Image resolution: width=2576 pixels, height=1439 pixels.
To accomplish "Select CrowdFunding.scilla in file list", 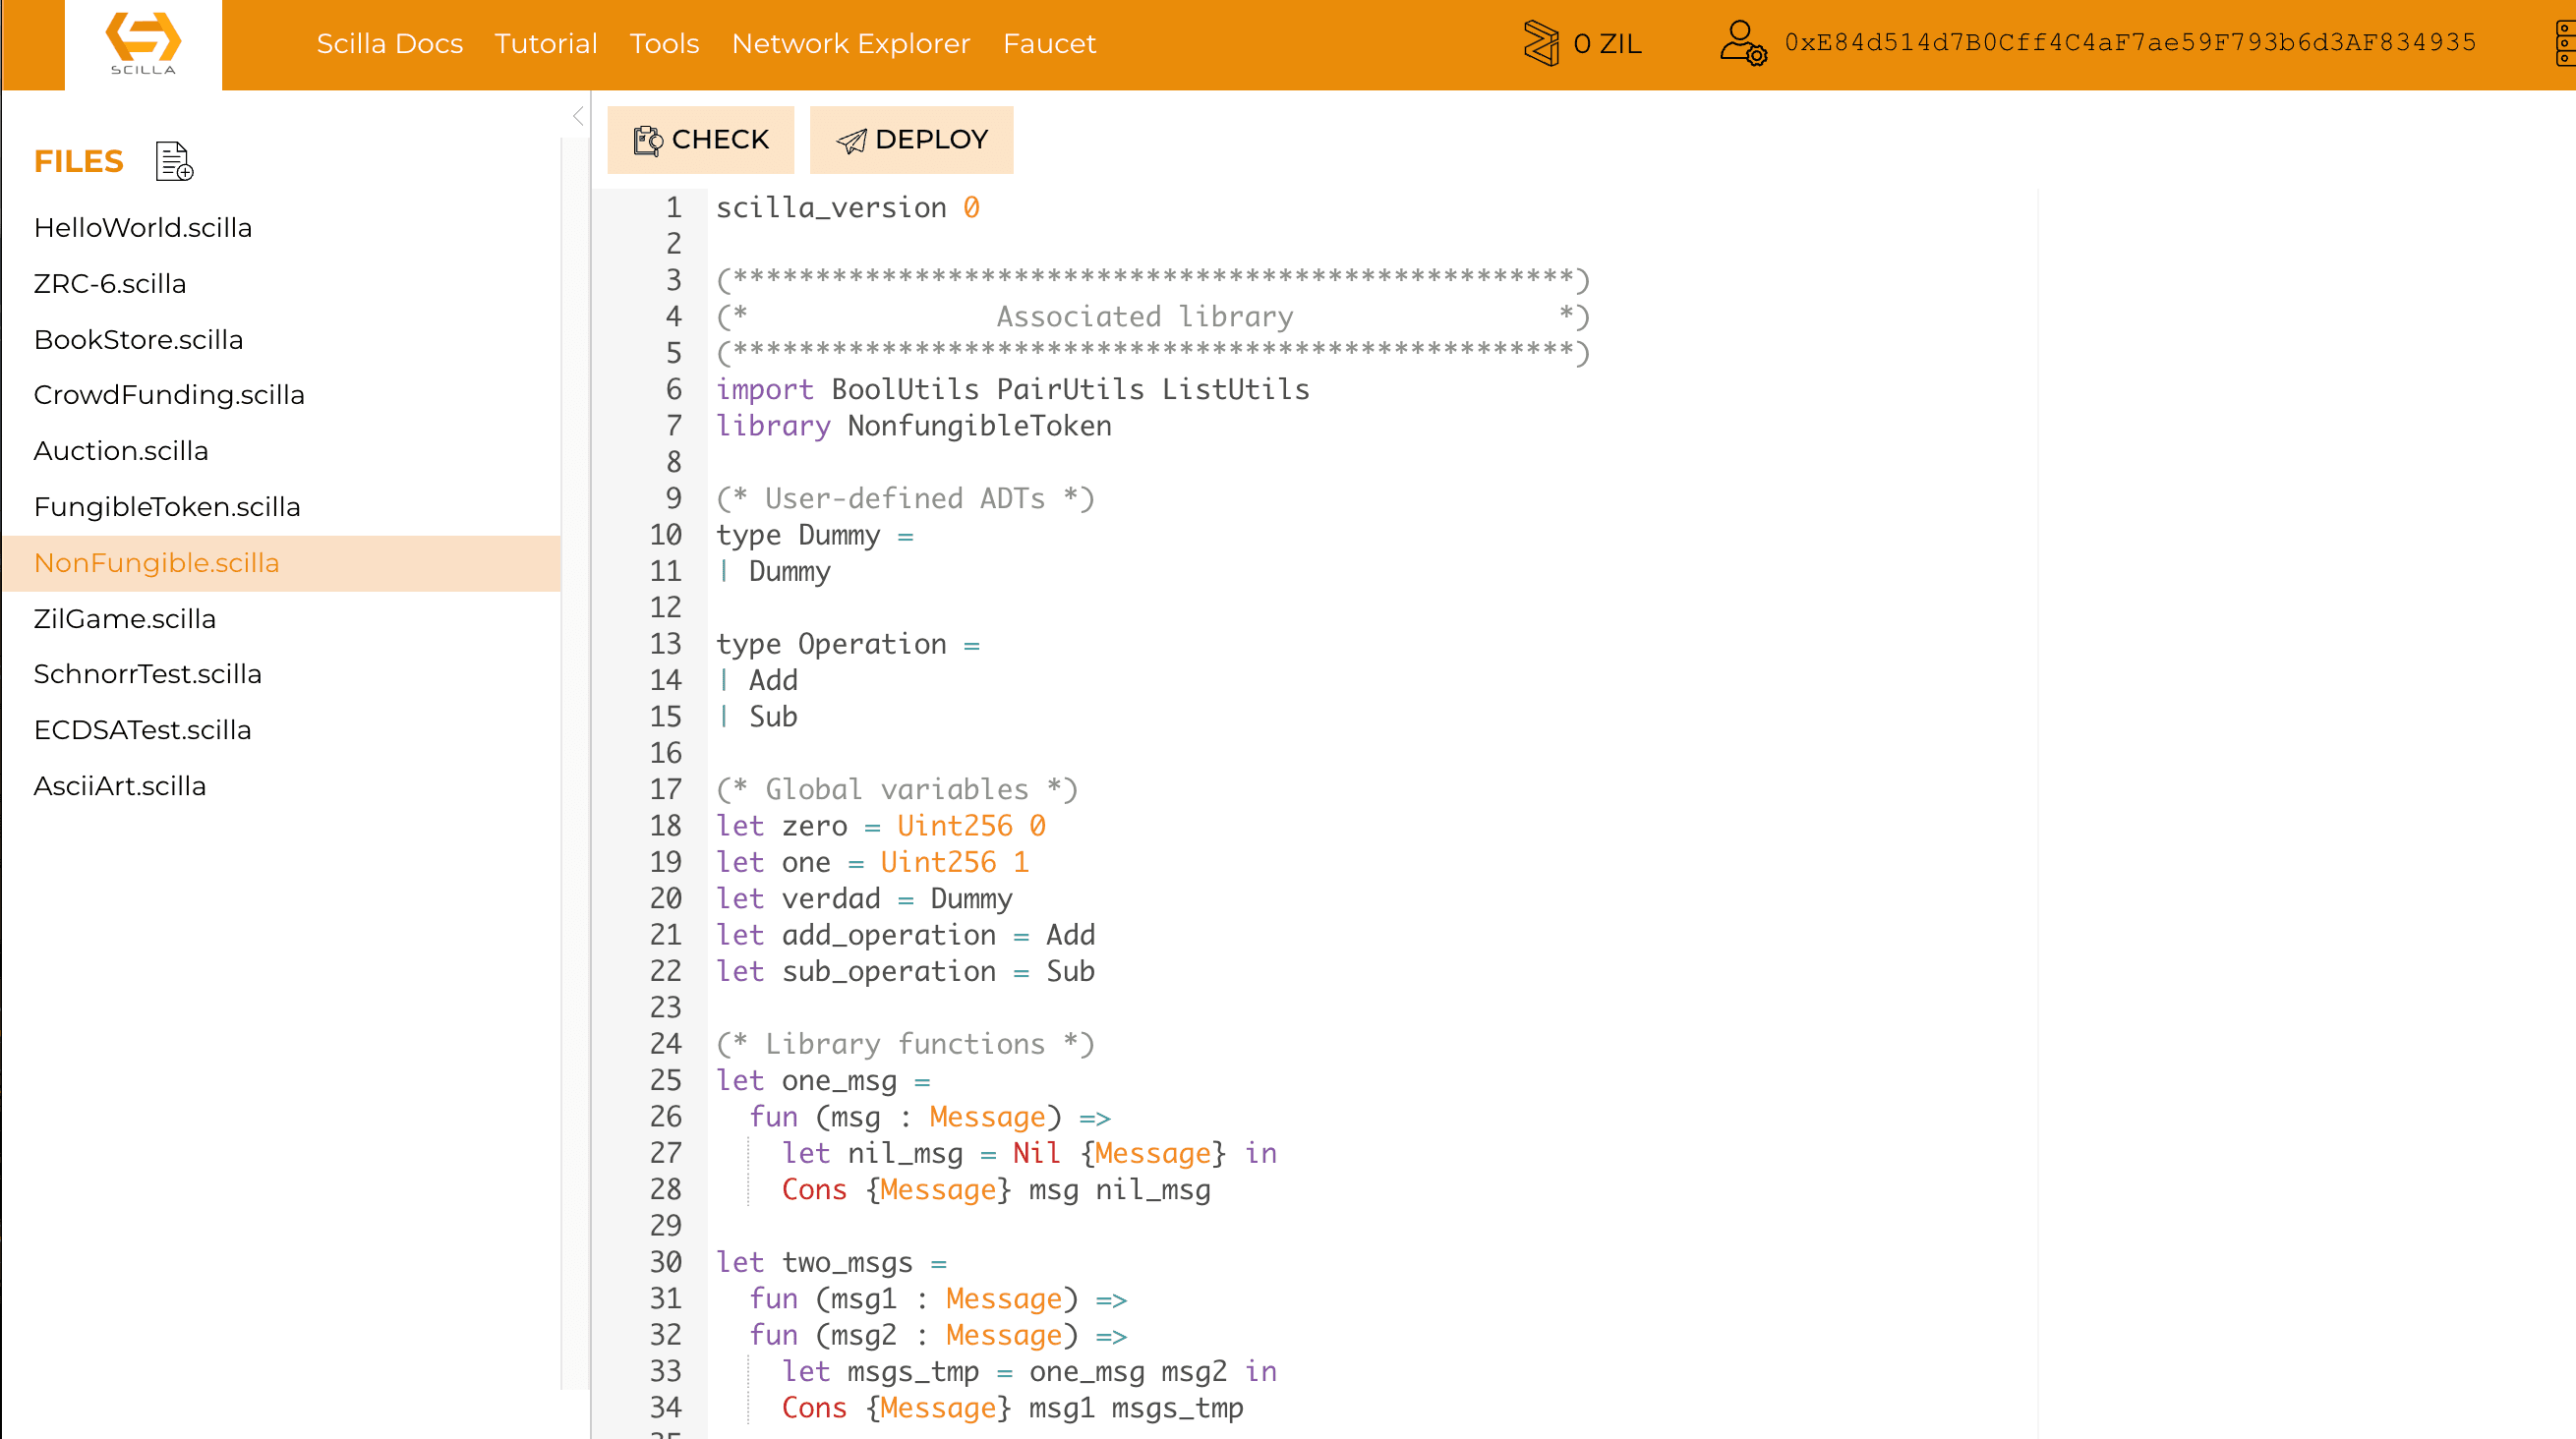I will click(x=169, y=394).
